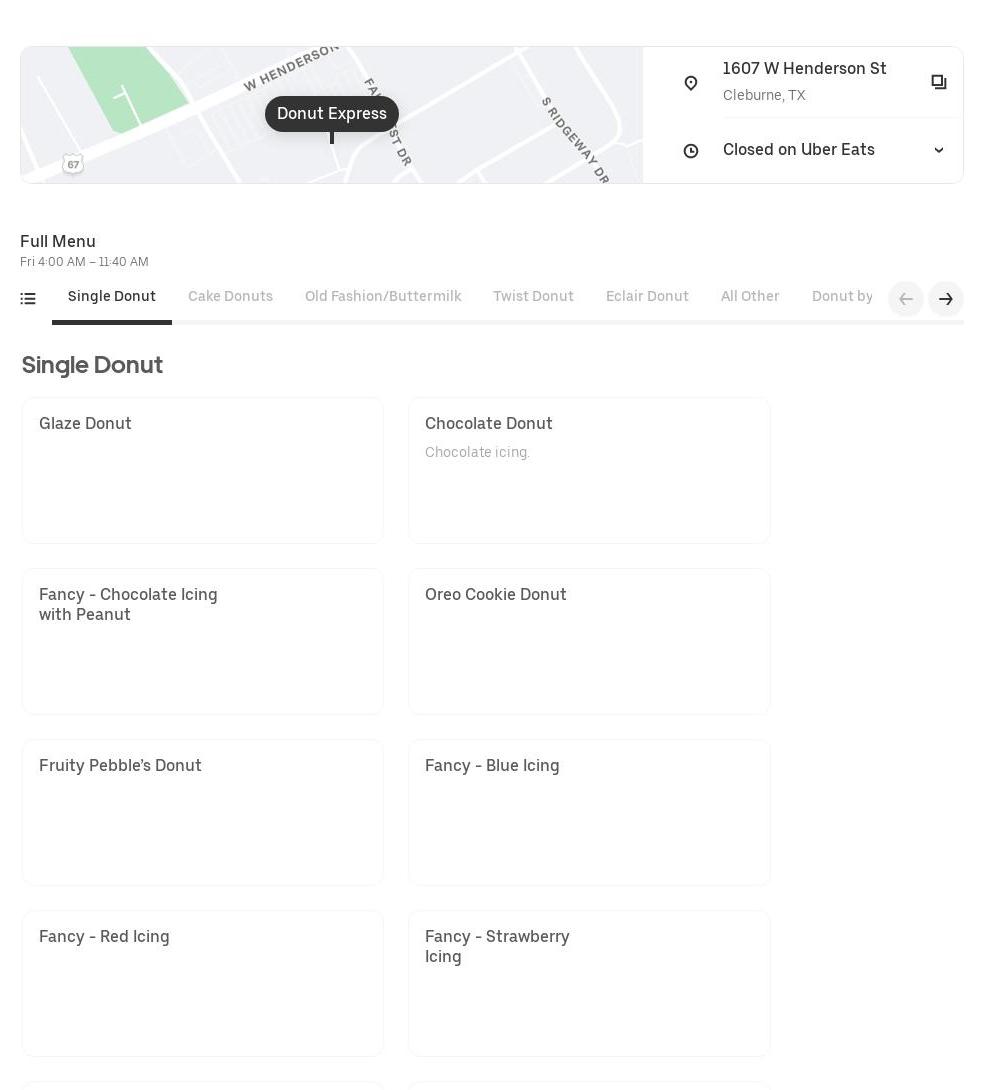
Task: Open the menu category list icon
Action: click(x=28, y=298)
